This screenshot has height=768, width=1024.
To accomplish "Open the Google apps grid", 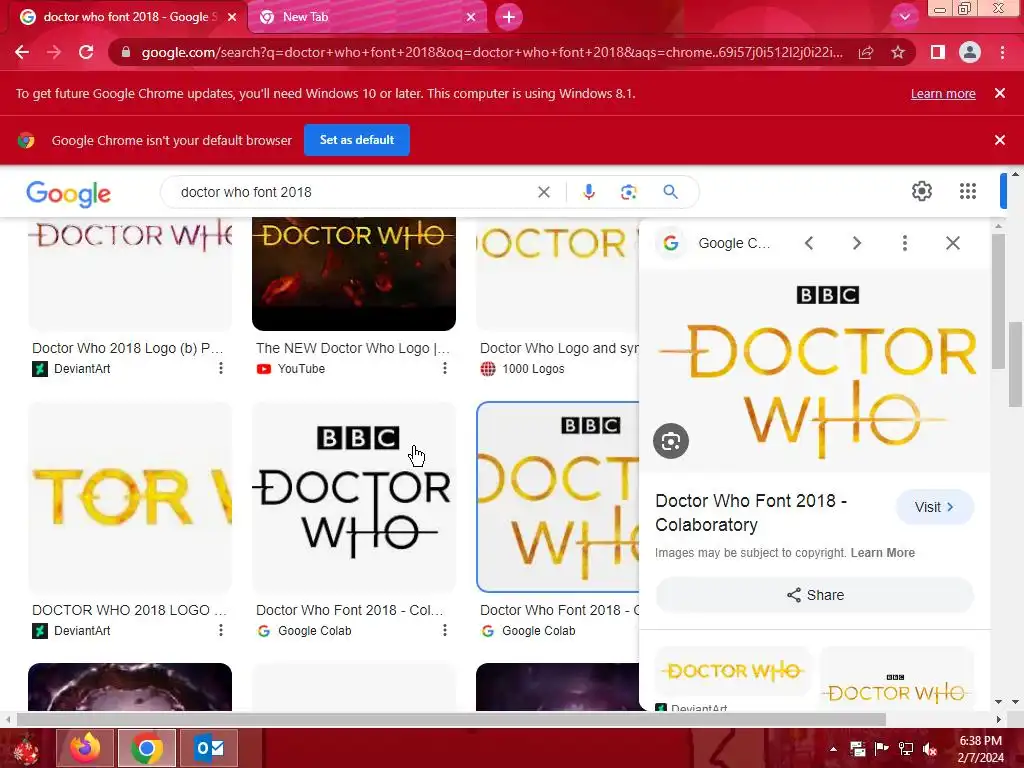I will [x=968, y=191].
